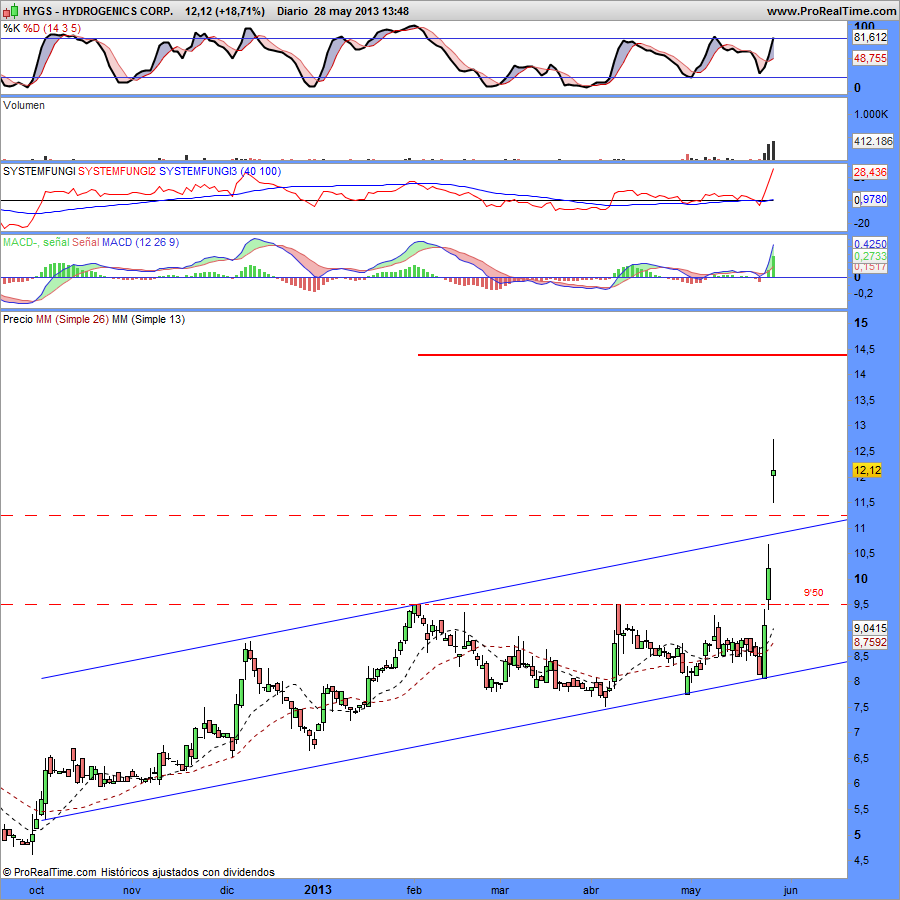Image resolution: width=900 pixels, height=900 pixels.
Task: Click the HYGS - HYDROGENICS CORP. title
Action: 98,11
